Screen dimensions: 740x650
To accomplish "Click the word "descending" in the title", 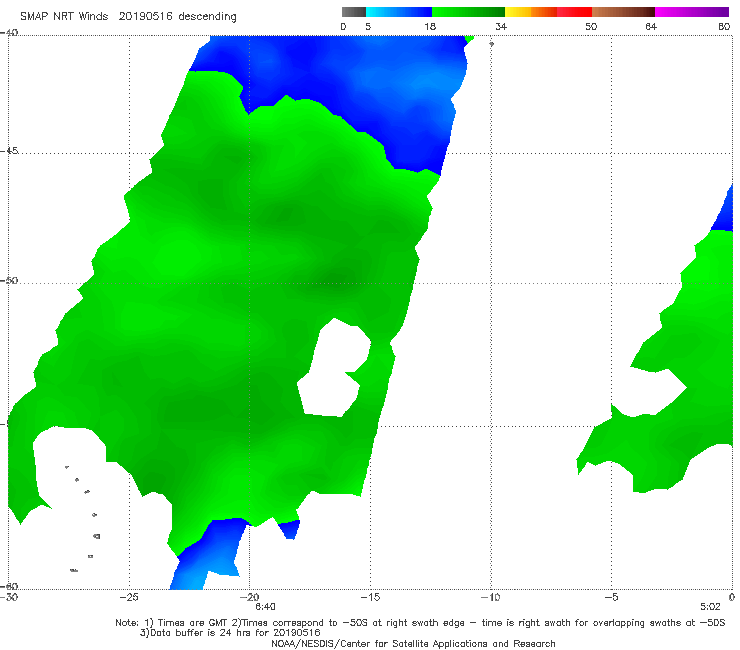I will point(208,17).
